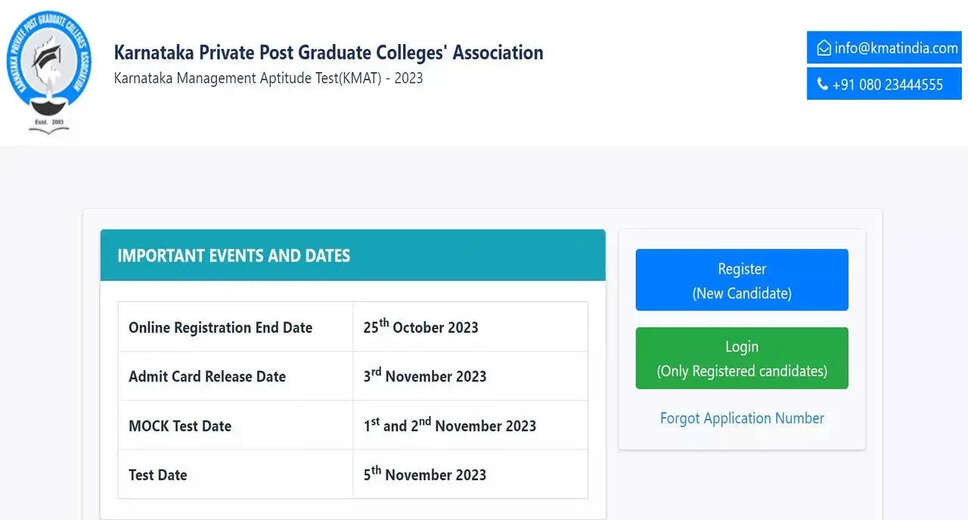Select the Online Registration End Date row label
The image size is (968, 520).
coord(220,327)
